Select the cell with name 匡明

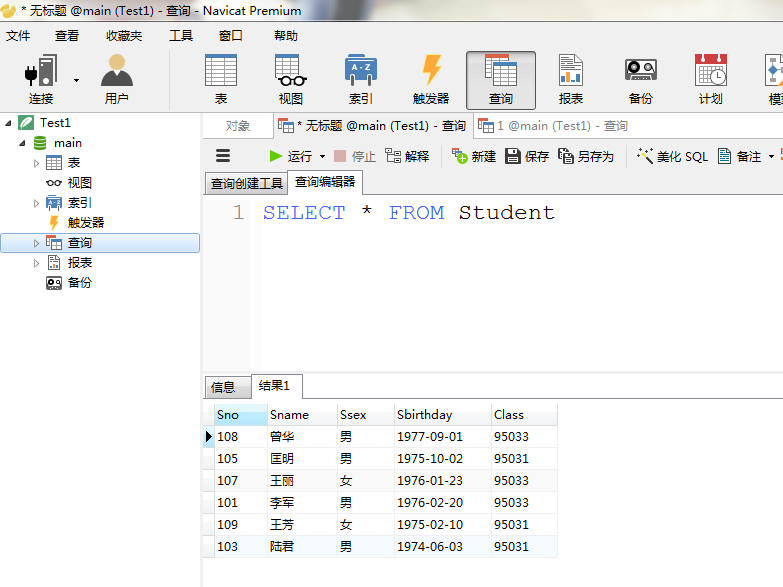(x=303, y=459)
